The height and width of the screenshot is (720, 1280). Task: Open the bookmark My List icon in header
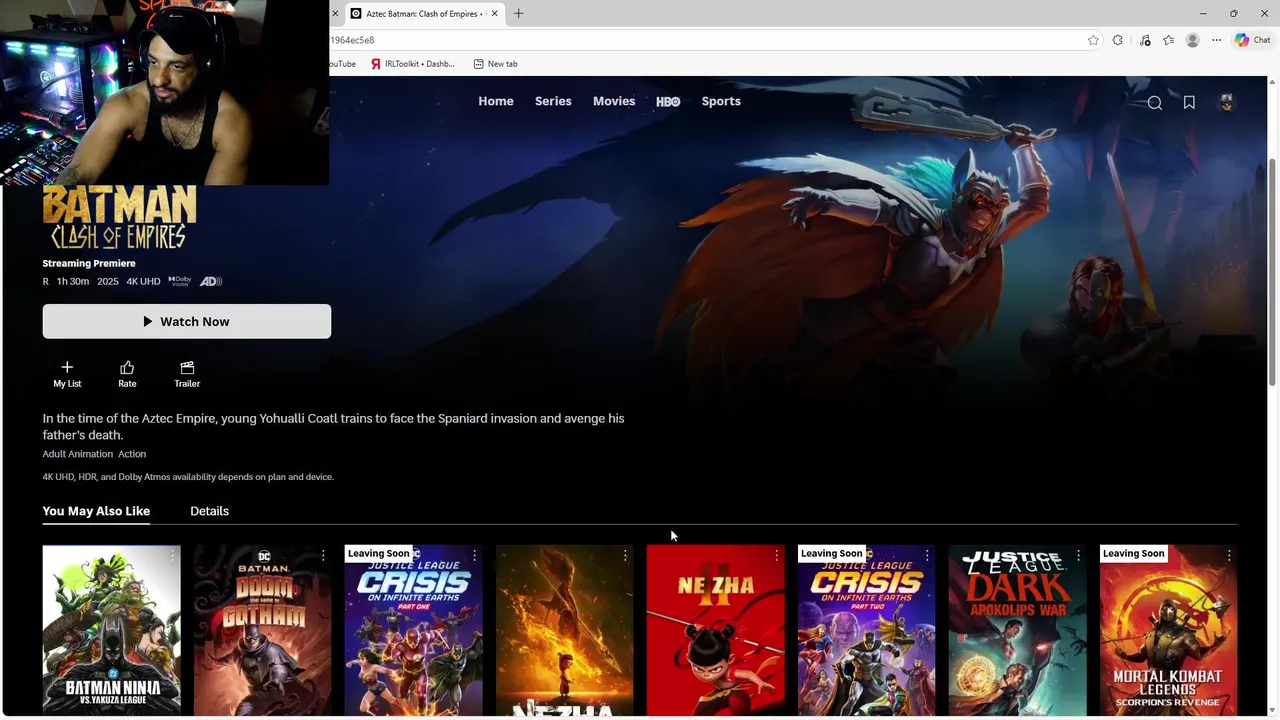1189,103
